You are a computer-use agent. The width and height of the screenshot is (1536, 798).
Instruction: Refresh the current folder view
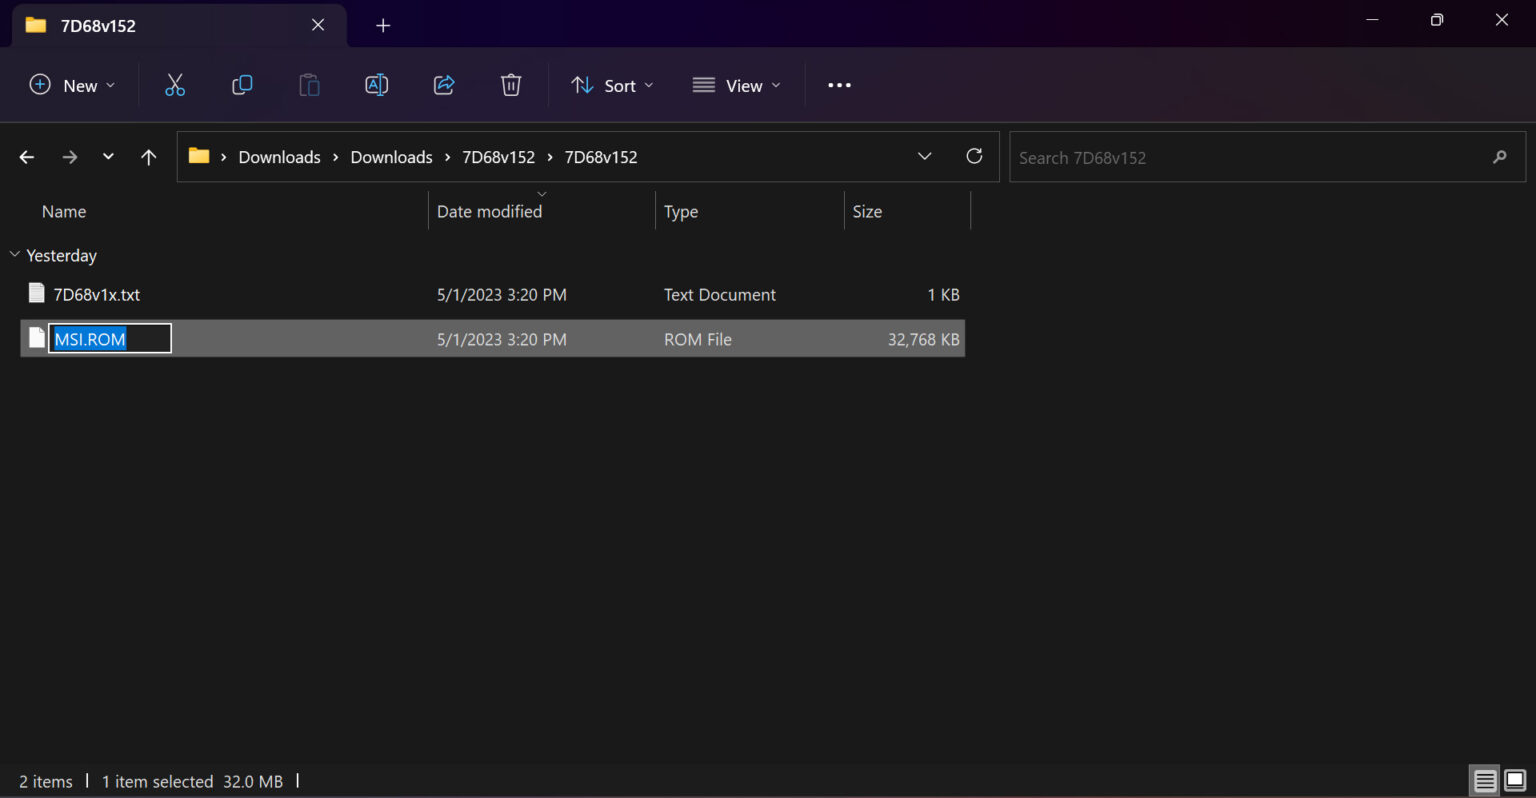(x=974, y=156)
